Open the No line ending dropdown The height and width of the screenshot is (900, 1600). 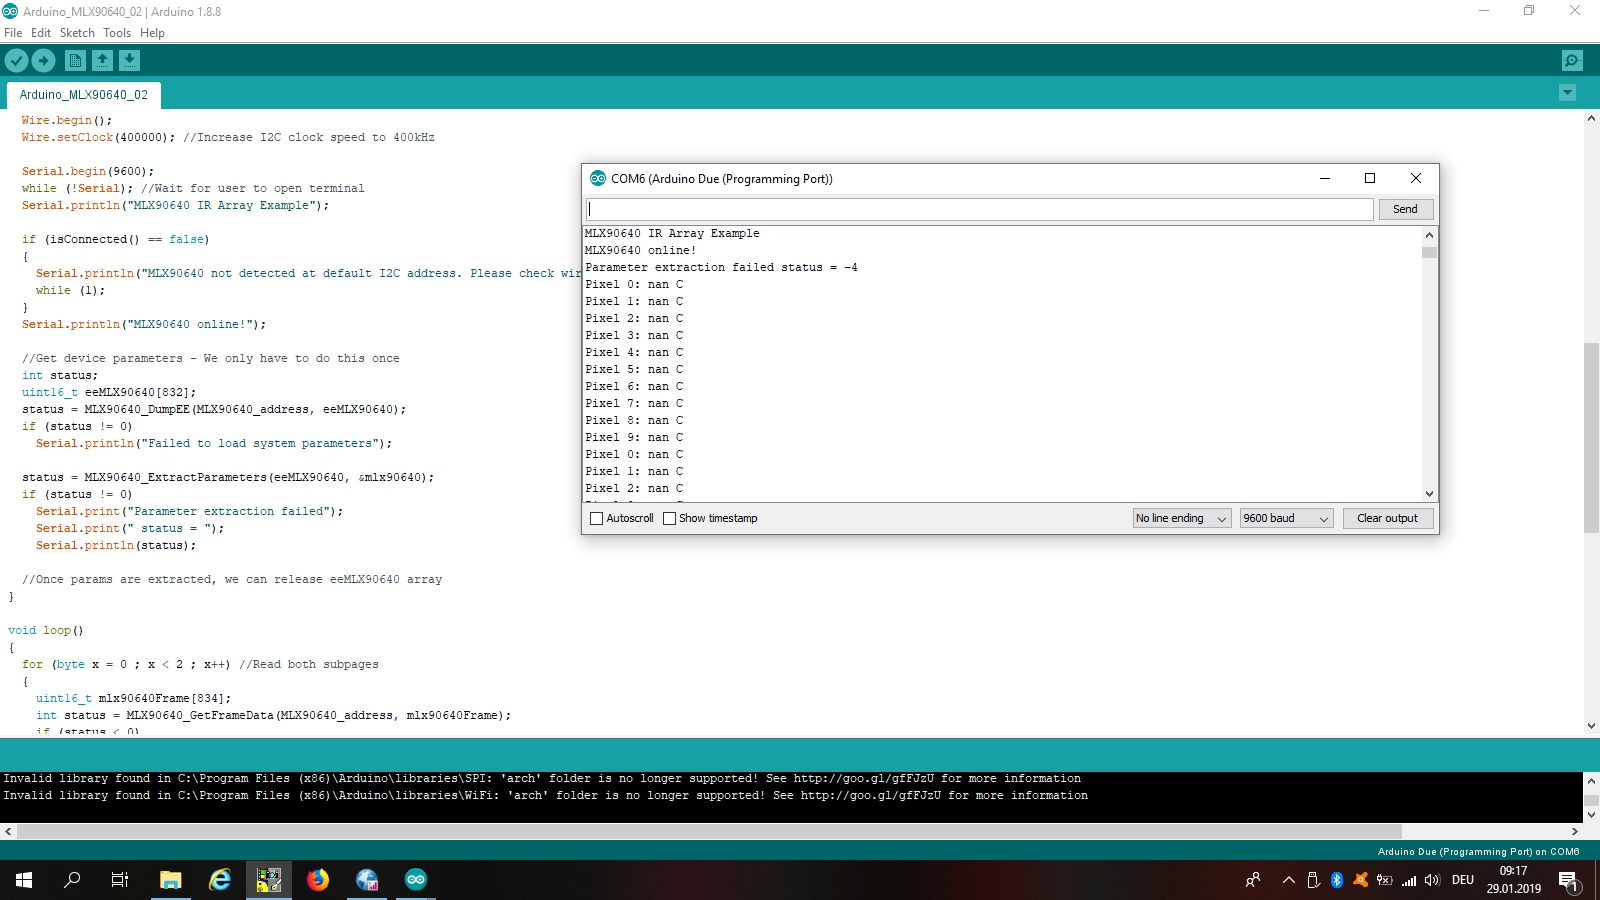point(1181,518)
